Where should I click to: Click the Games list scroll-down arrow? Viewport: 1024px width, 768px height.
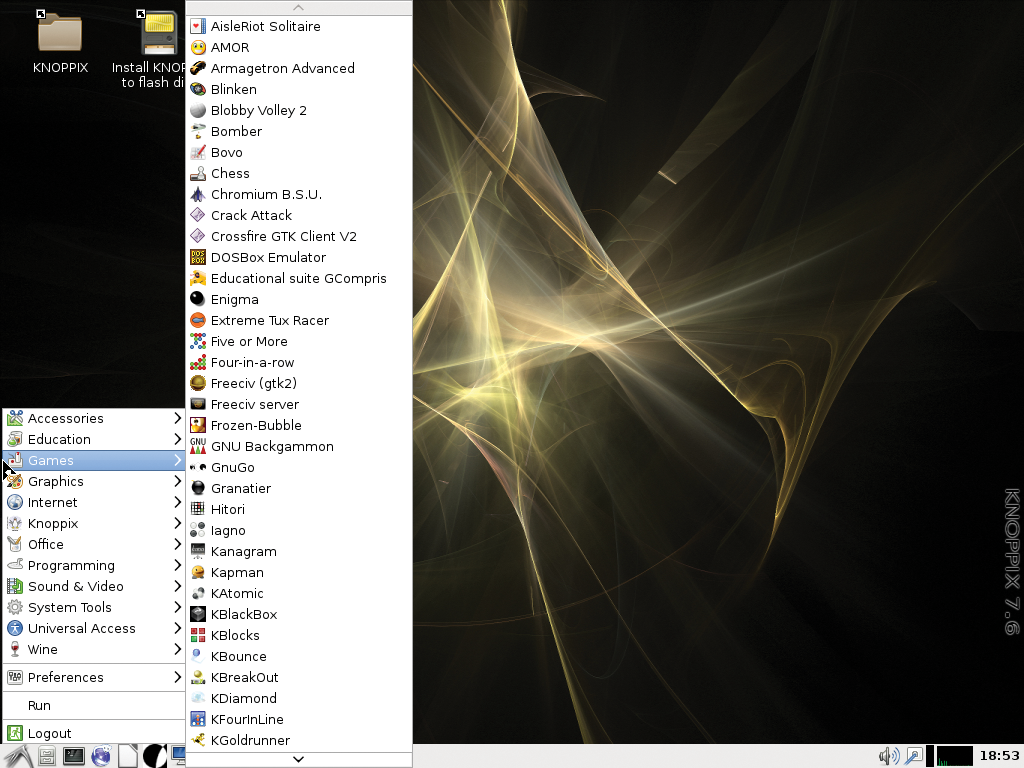(x=299, y=759)
